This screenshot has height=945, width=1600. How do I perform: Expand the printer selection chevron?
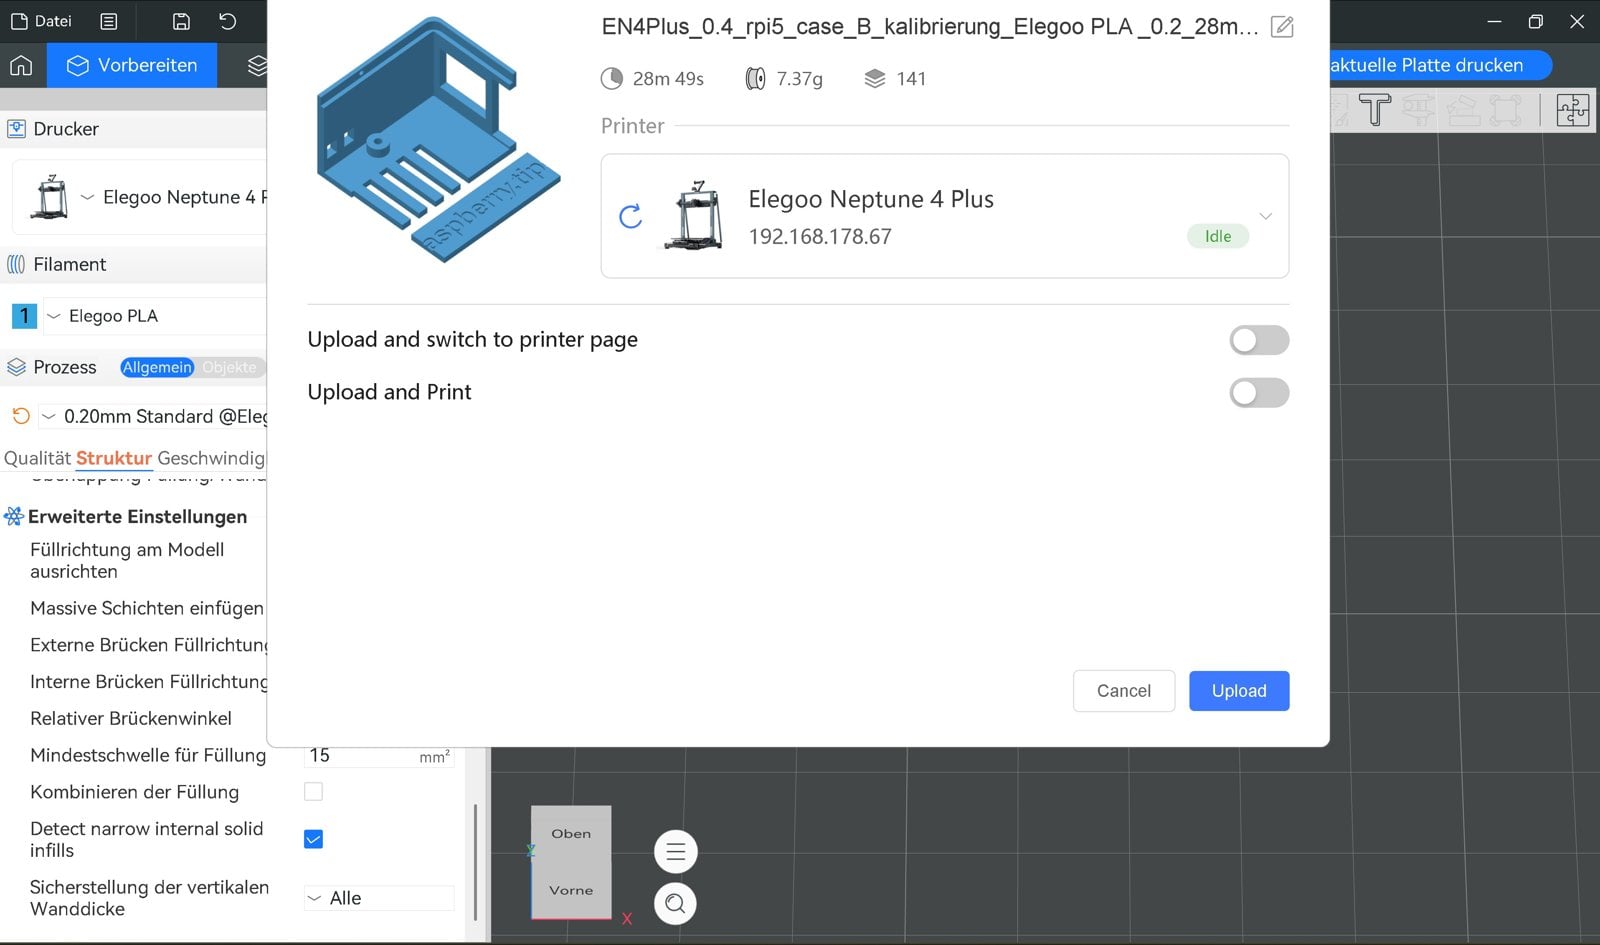pos(1265,216)
